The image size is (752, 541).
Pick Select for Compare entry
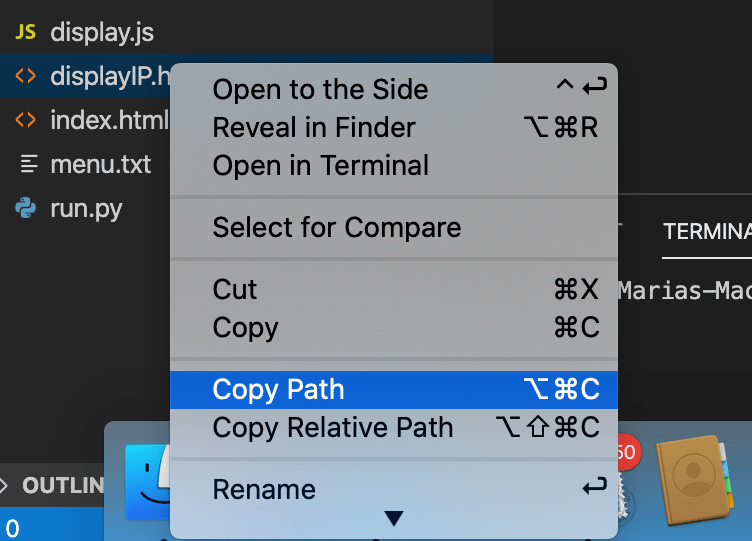(337, 228)
